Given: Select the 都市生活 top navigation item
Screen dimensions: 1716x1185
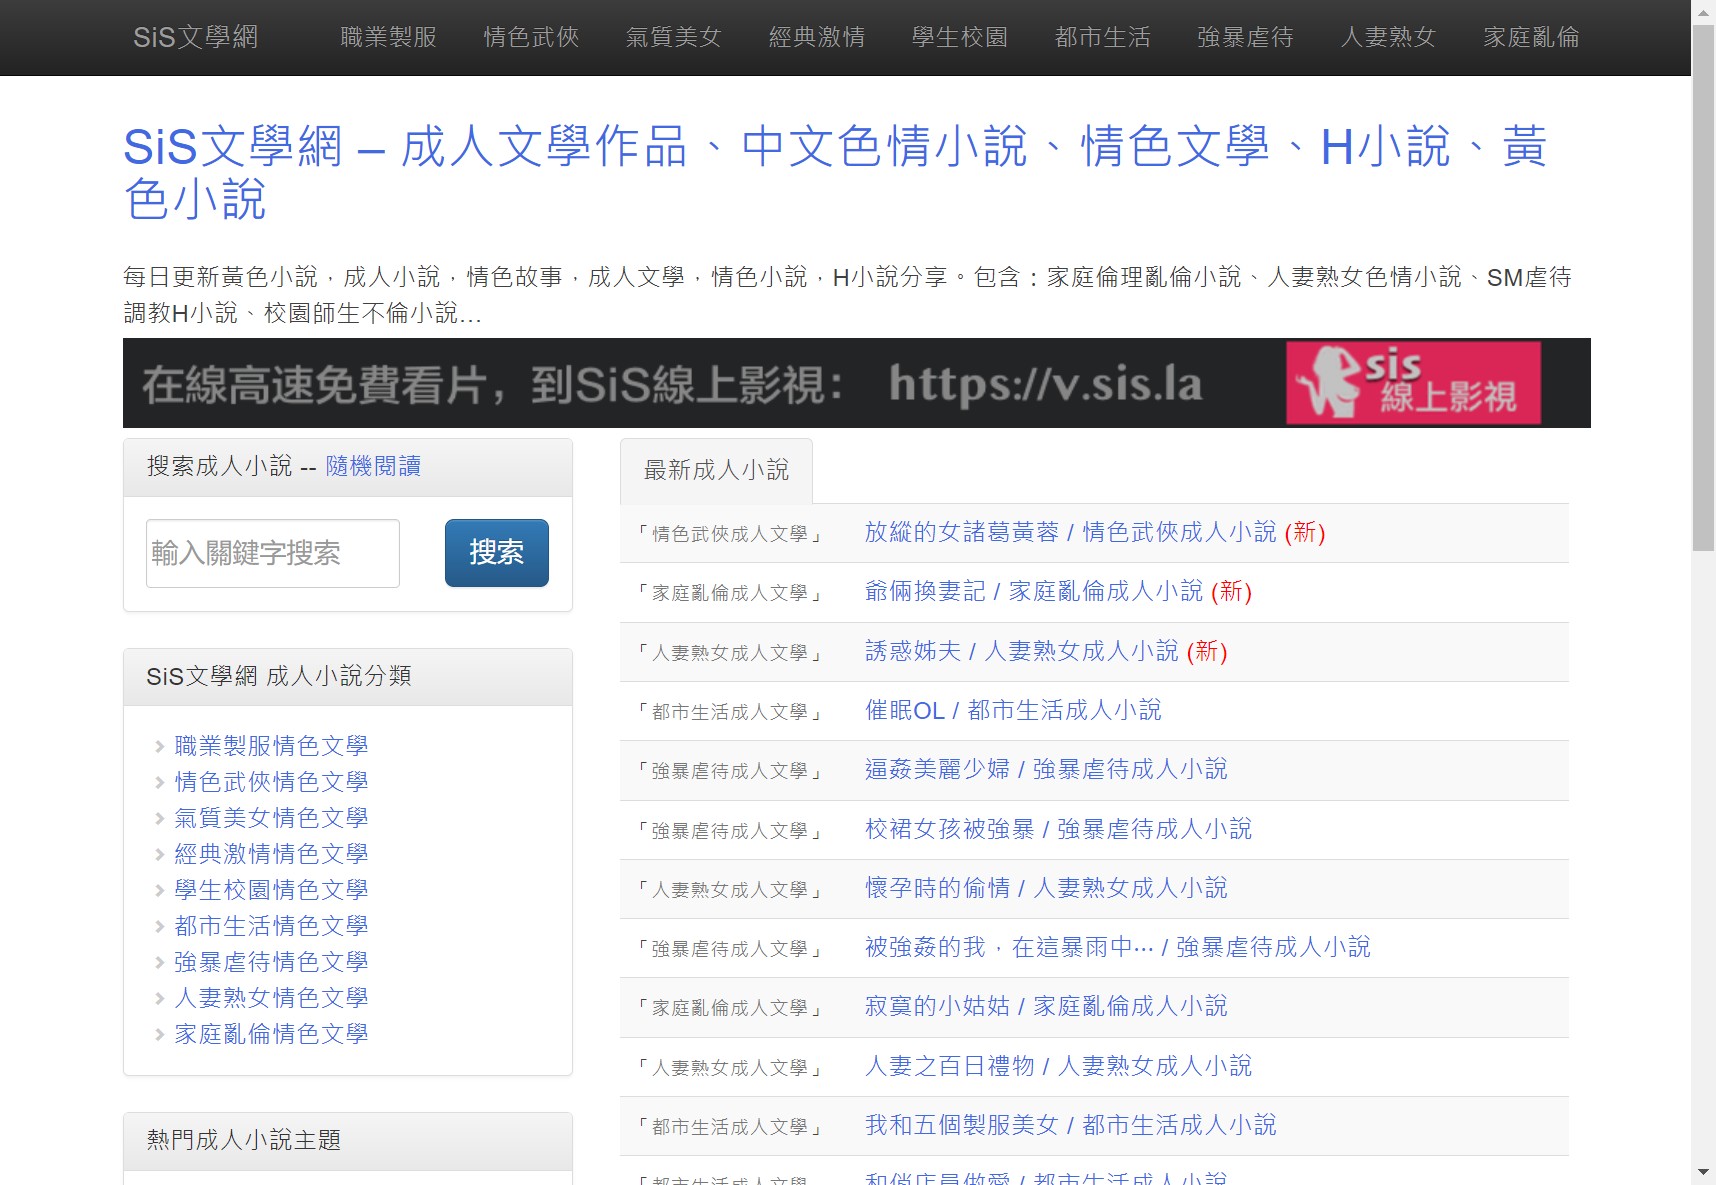Looking at the screenshot, I should coord(1102,37).
